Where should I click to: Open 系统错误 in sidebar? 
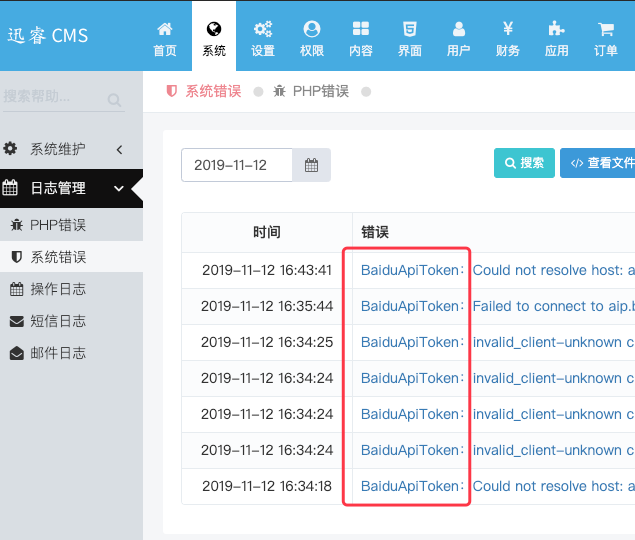click(x=71, y=257)
